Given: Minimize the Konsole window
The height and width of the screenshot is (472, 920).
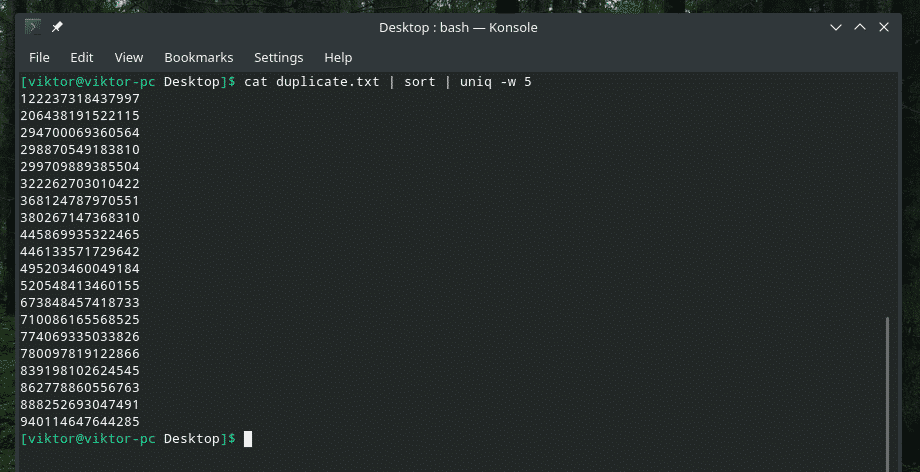Looking at the screenshot, I should point(837,28).
